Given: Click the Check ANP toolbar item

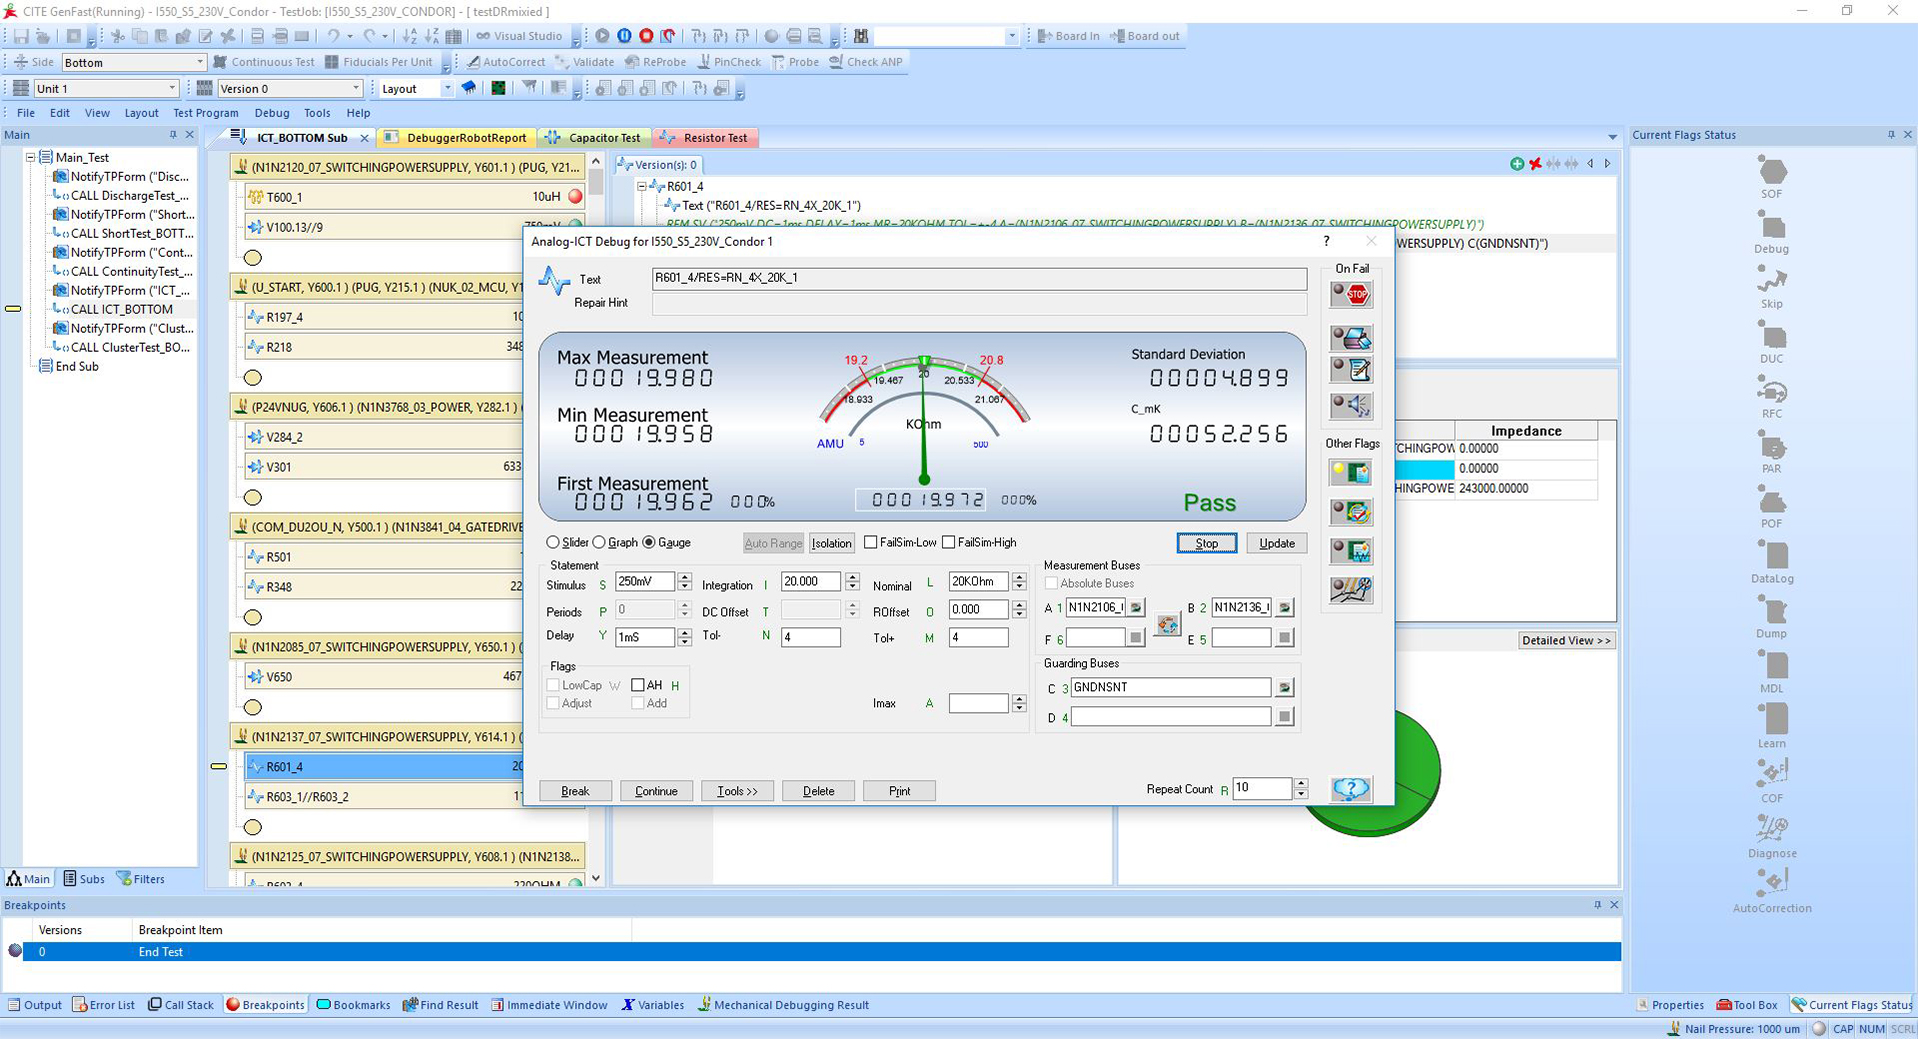Looking at the screenshot, I should coord(865,62).
